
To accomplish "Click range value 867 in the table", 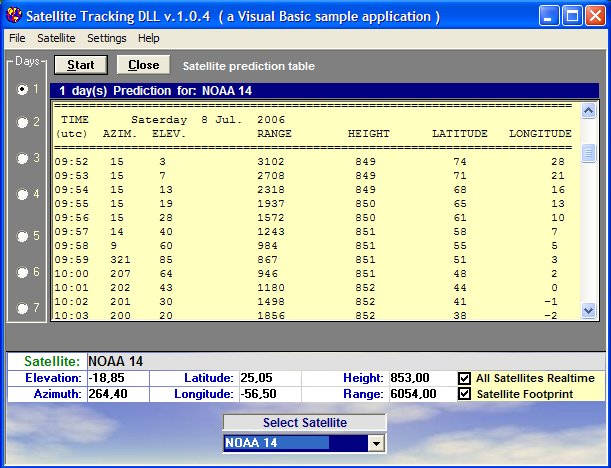I will click(x=267, y=260).
